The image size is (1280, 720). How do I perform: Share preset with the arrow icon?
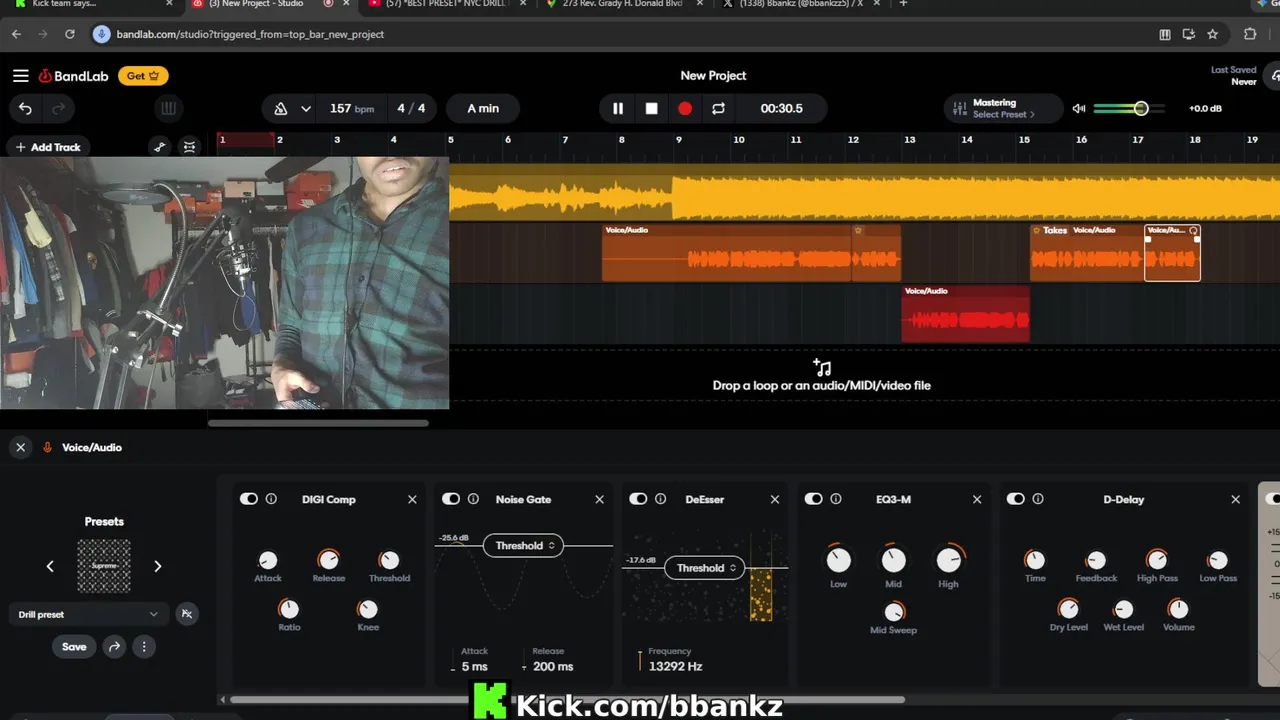coord(114,647)
